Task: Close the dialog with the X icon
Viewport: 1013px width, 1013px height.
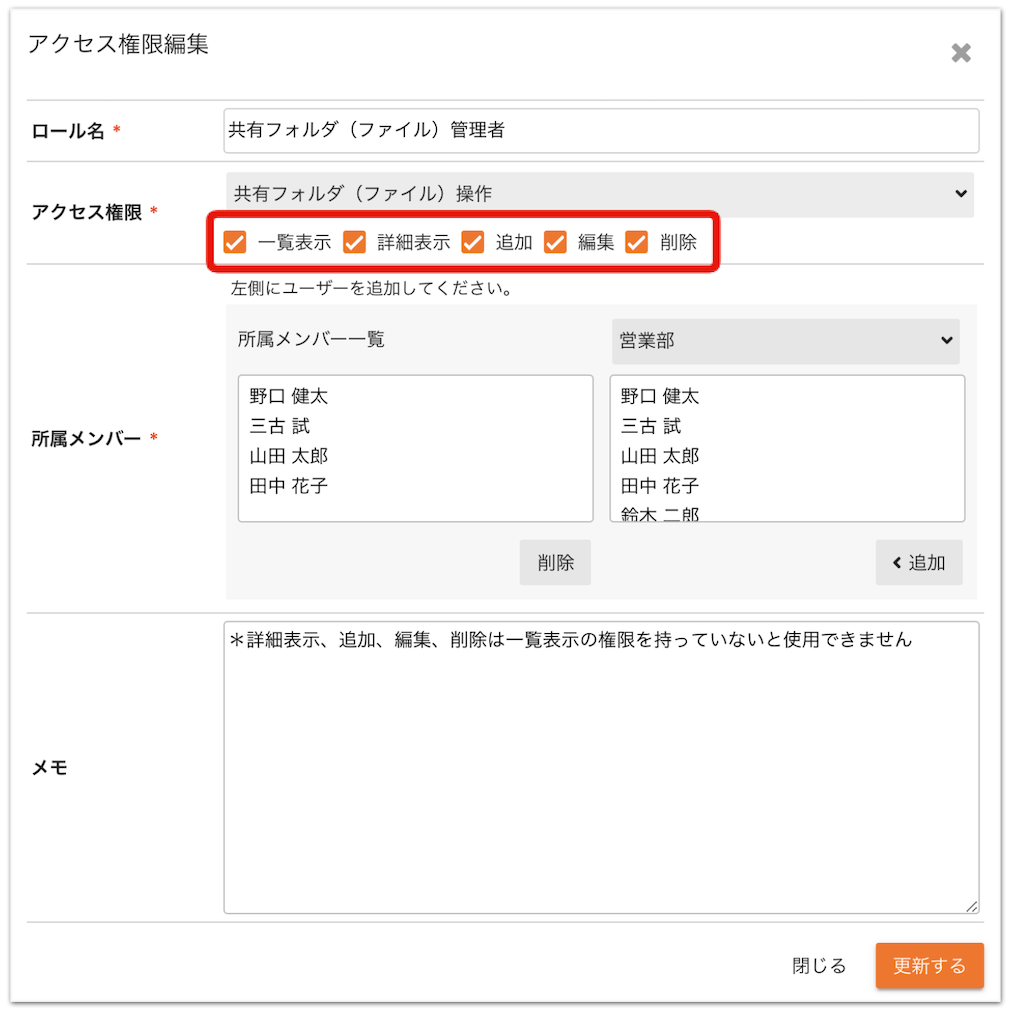Action: tap(961, 53)
